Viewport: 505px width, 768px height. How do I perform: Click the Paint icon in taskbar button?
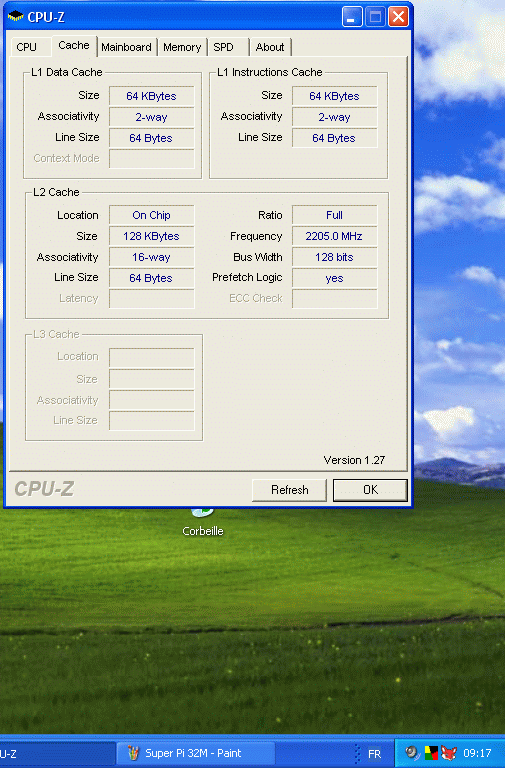point(133,753)
